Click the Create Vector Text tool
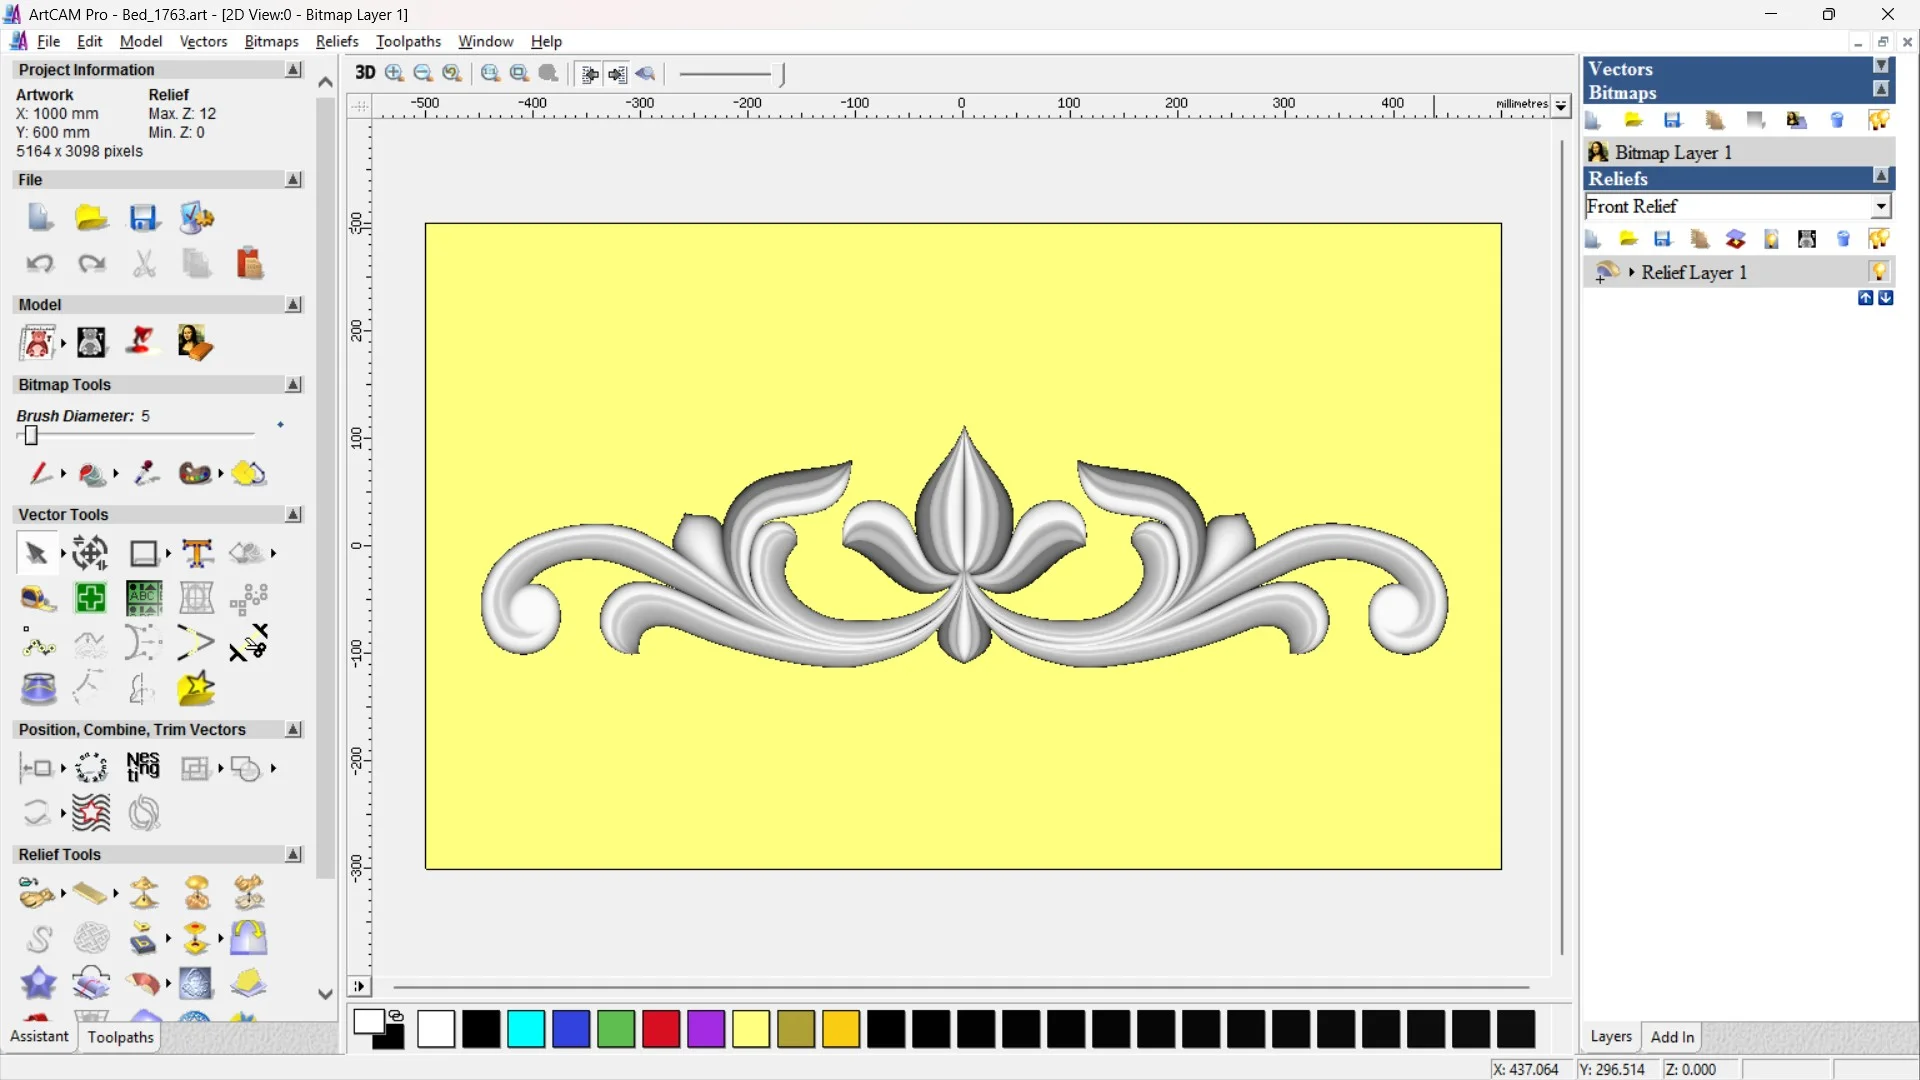 [x=197, y=553]
